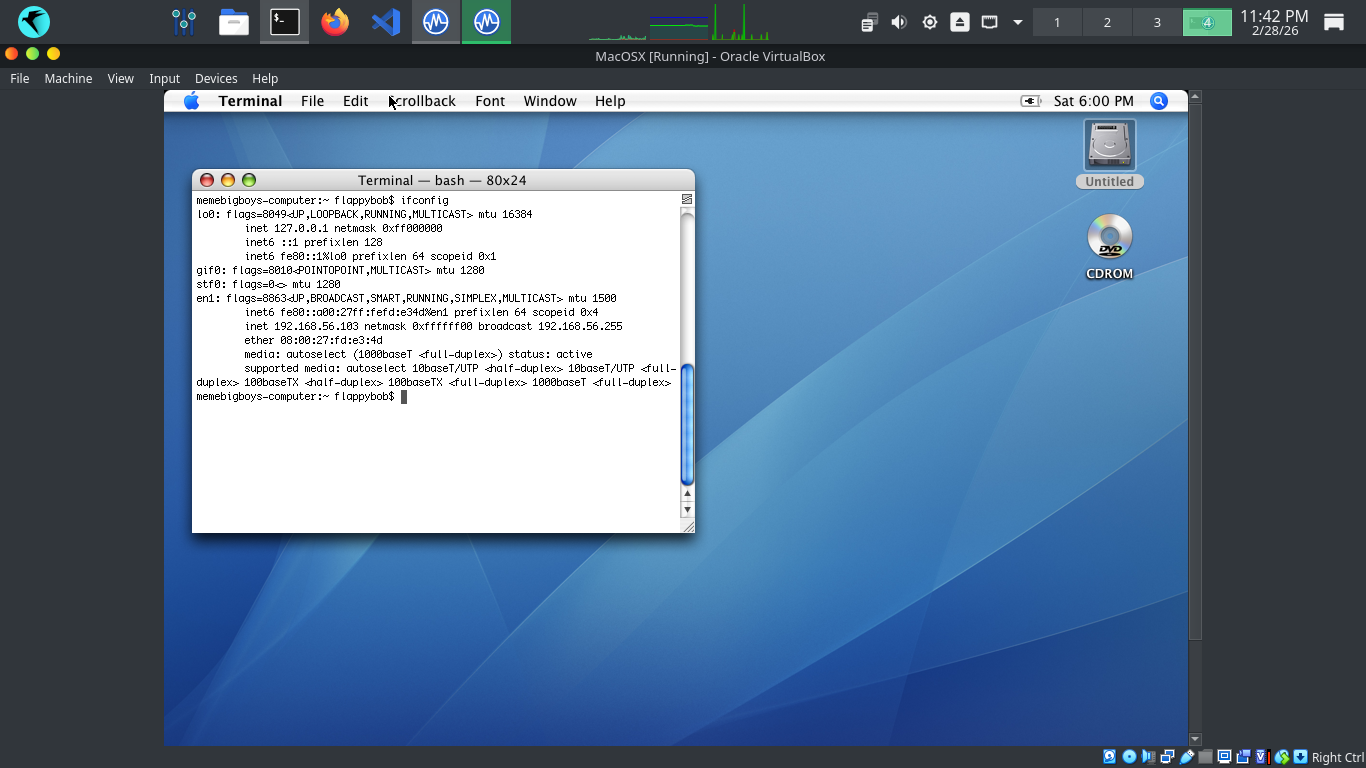The image size is (1366, 768).
Task: Expand hidden system tray icons arrow
Action: tap(1018, 22)
